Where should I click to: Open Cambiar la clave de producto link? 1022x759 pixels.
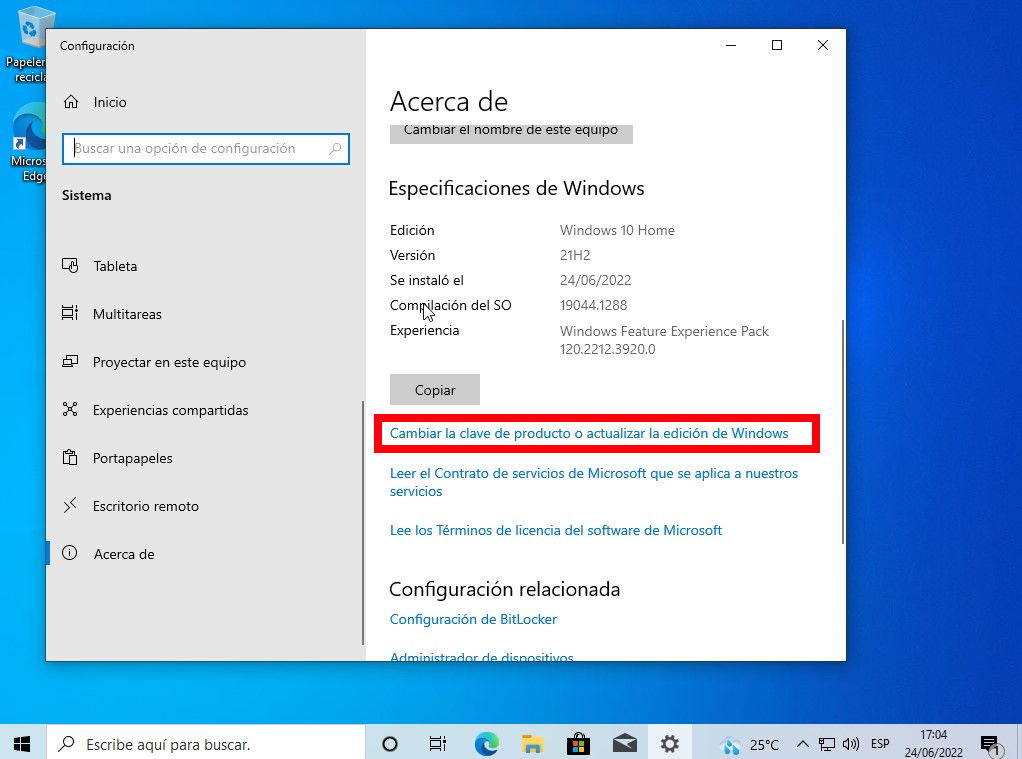[589, 434]
